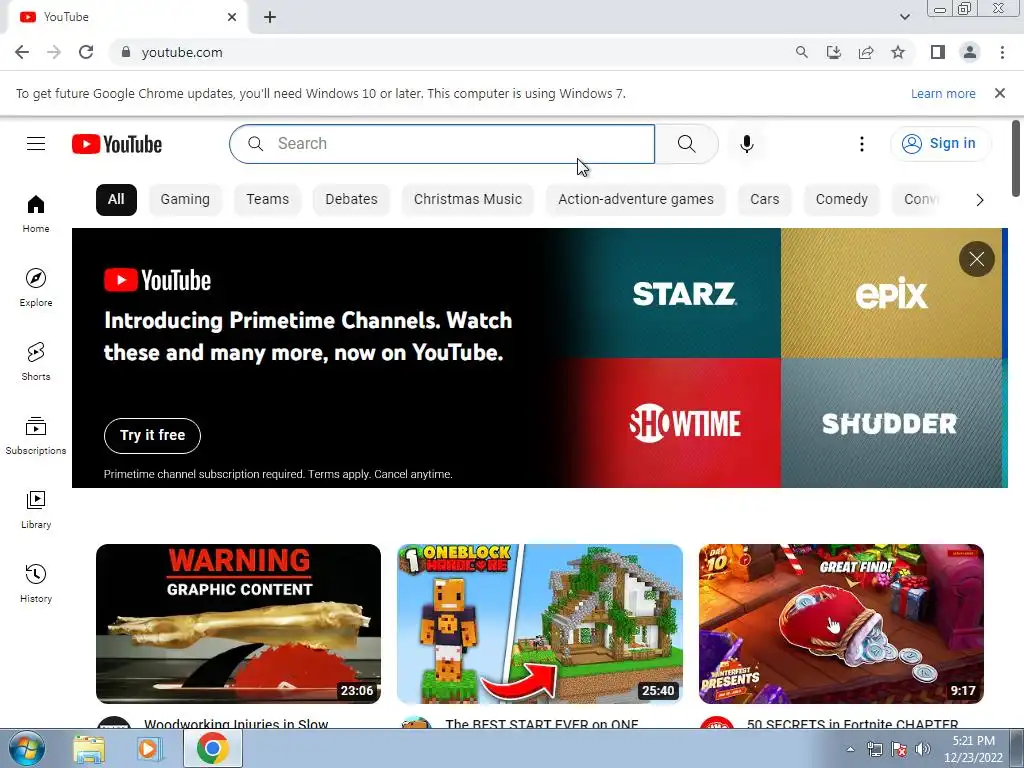This screenshot has width=1024, height=768.
Task: Open Windows Media Player from the taskbar
Action: (150, 749)
